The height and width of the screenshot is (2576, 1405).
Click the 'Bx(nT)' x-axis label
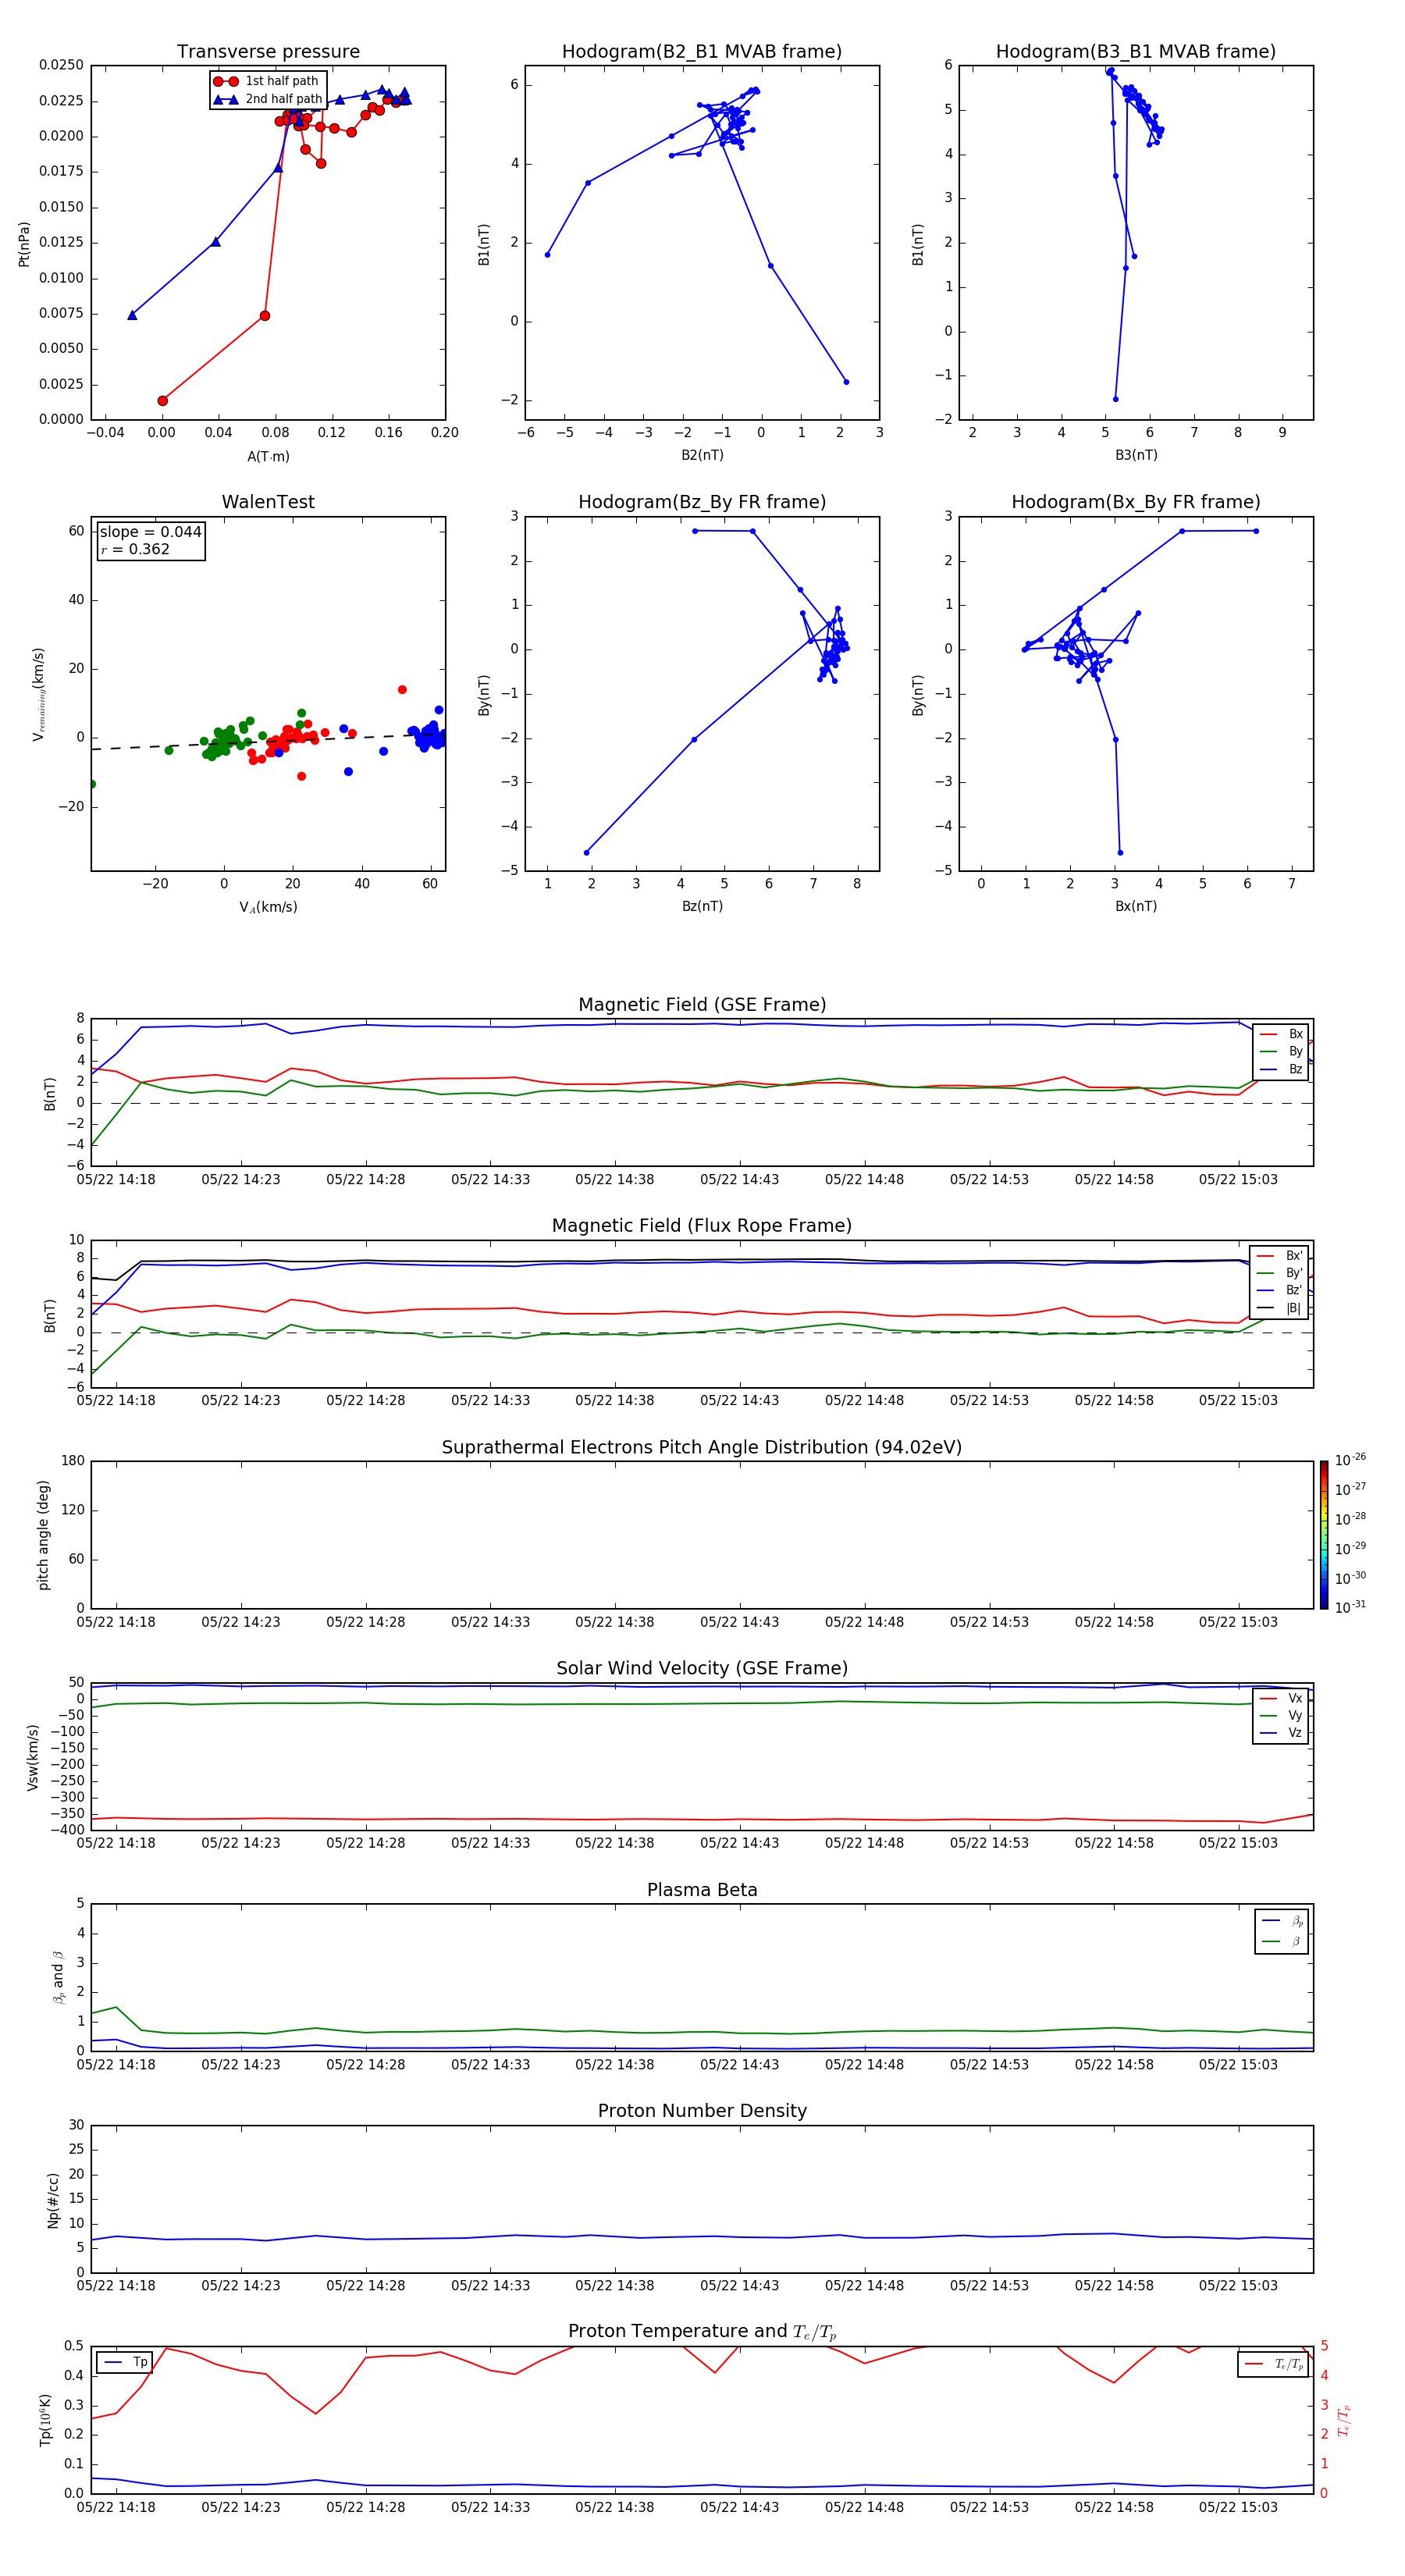[x=1136, y=906]
